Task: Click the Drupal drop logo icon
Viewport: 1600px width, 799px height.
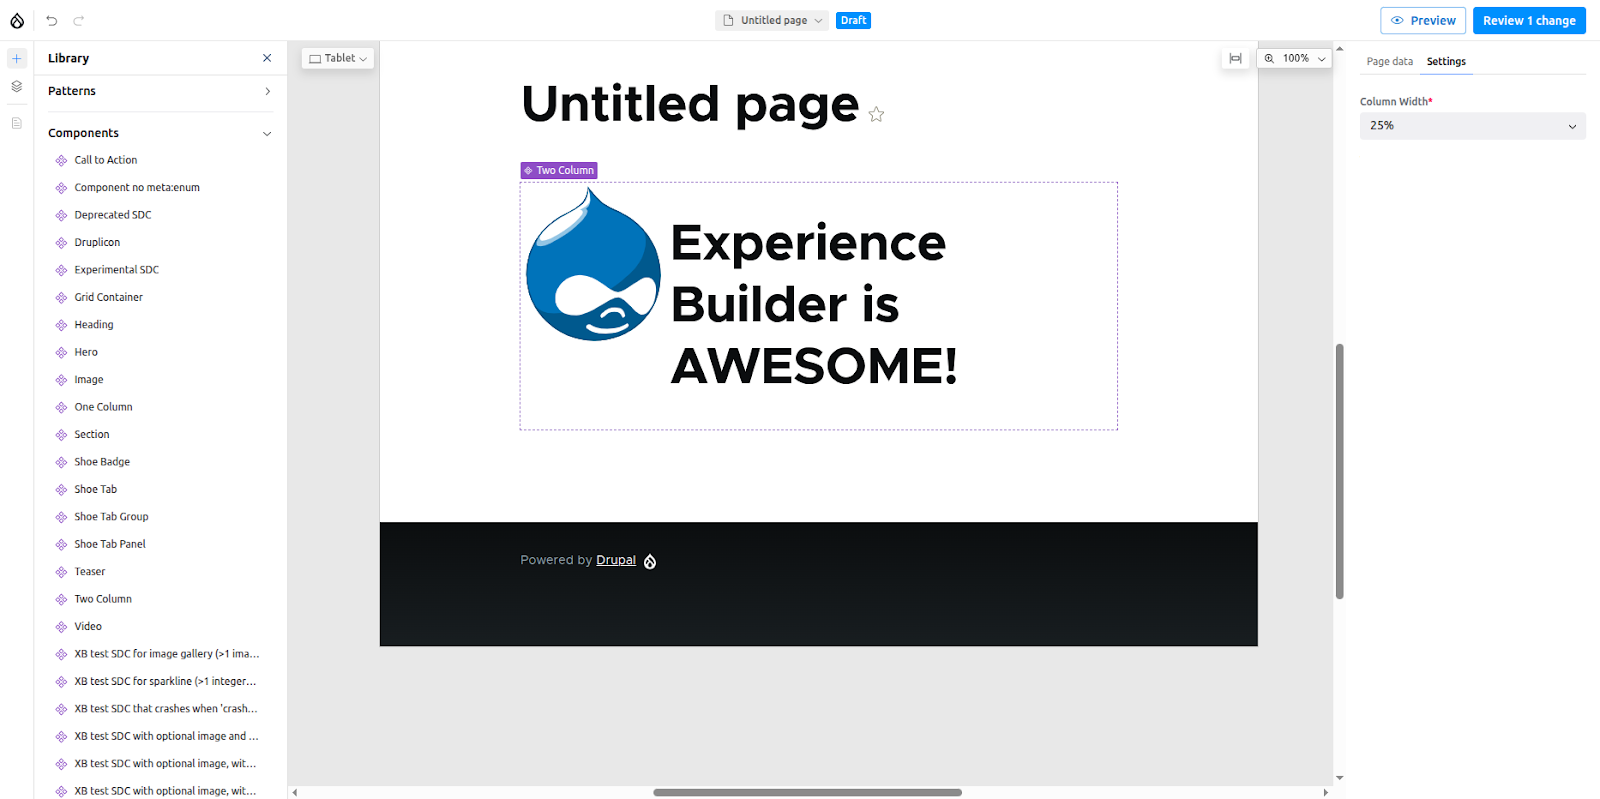Action: (x=17, y=20)
